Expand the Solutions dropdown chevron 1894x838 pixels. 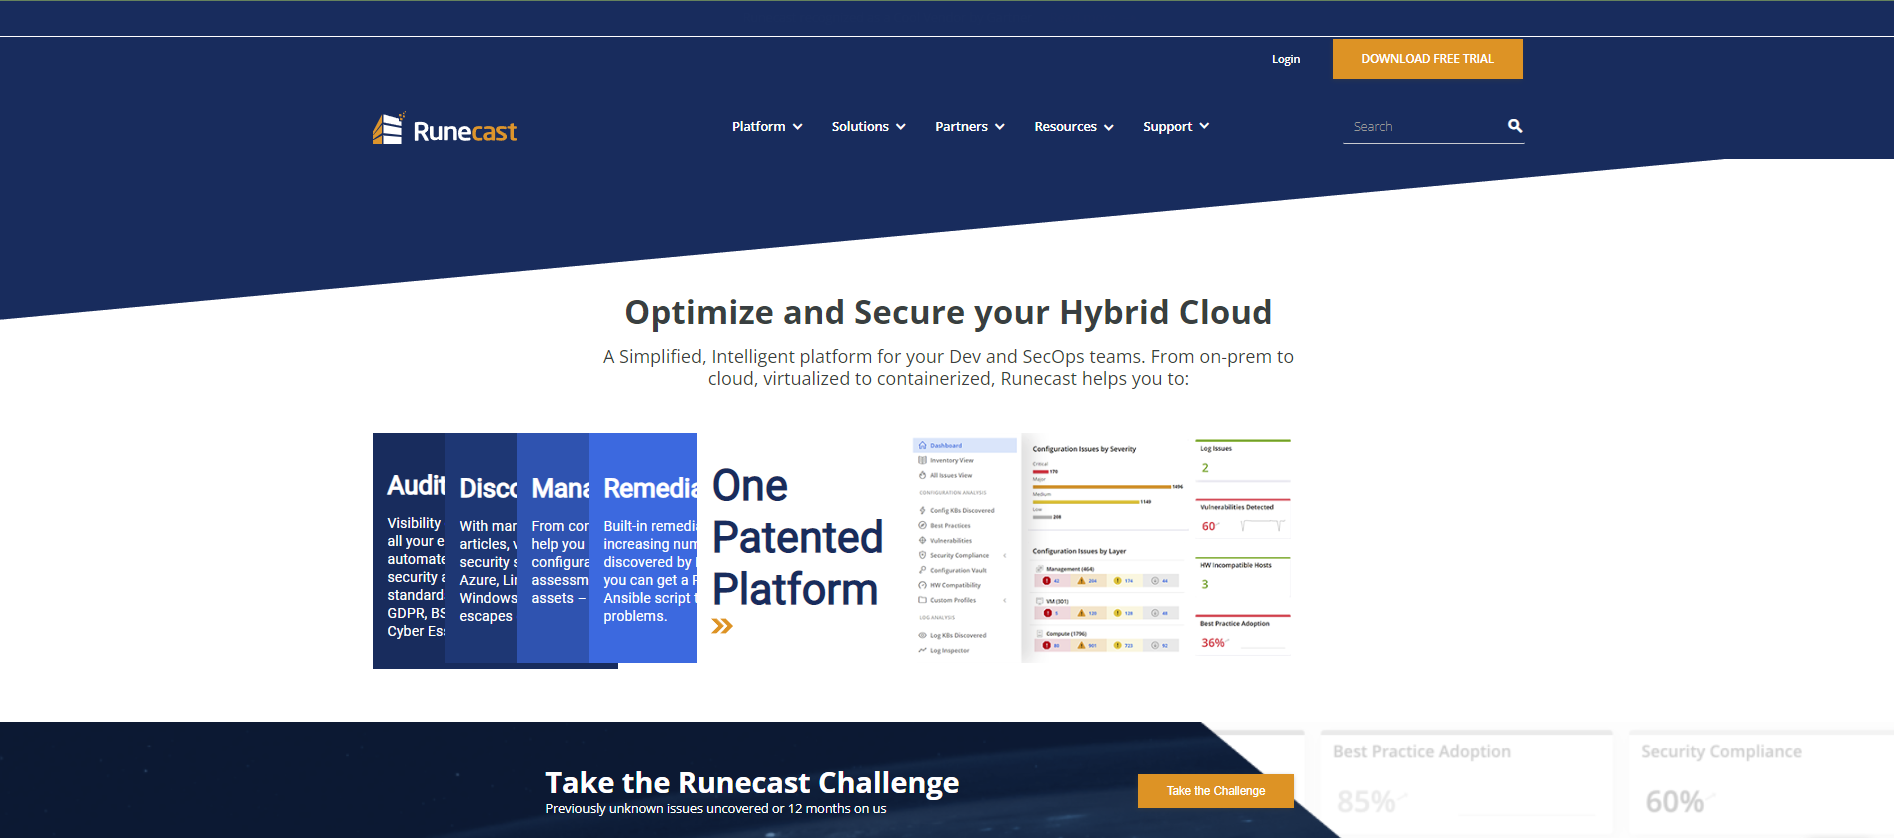click(x=901, y=127)
